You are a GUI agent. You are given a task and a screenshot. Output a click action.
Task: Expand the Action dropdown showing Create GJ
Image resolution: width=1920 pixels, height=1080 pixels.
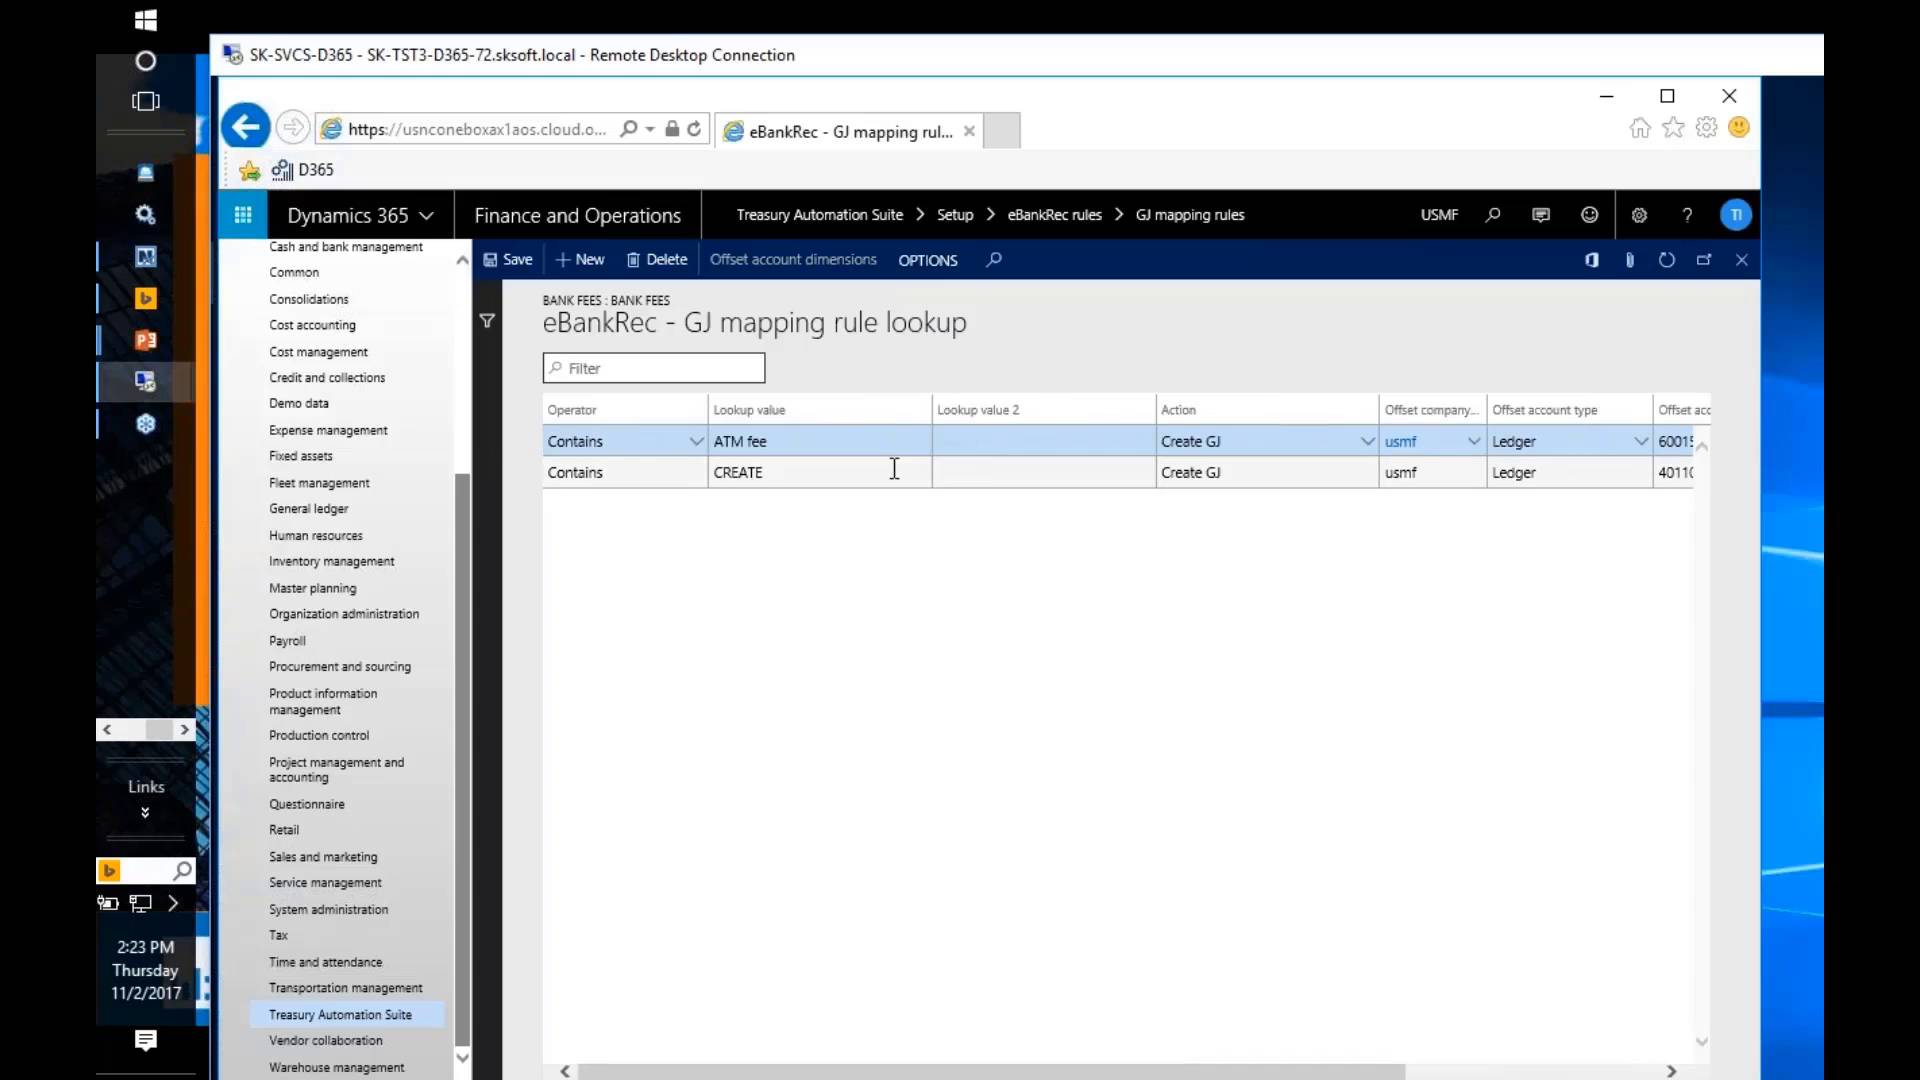coord(1367,441)
